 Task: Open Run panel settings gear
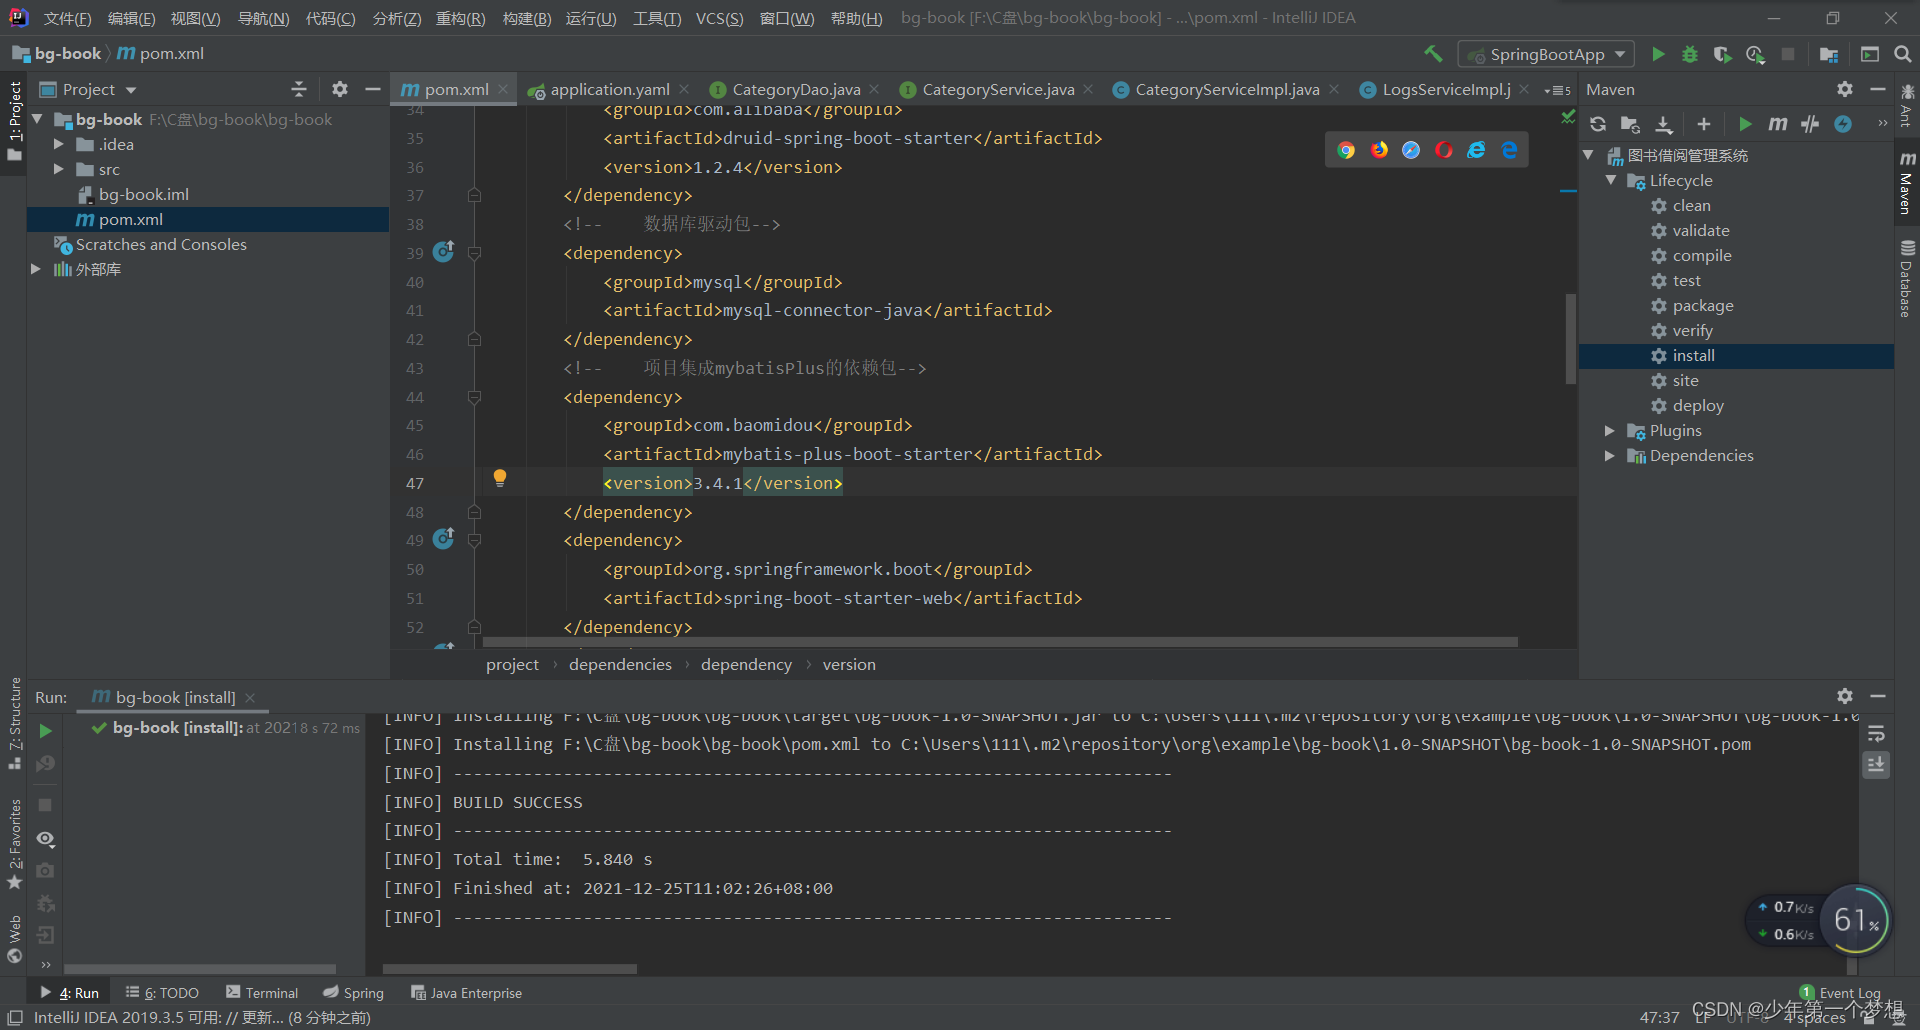[x=1845, y=696]
